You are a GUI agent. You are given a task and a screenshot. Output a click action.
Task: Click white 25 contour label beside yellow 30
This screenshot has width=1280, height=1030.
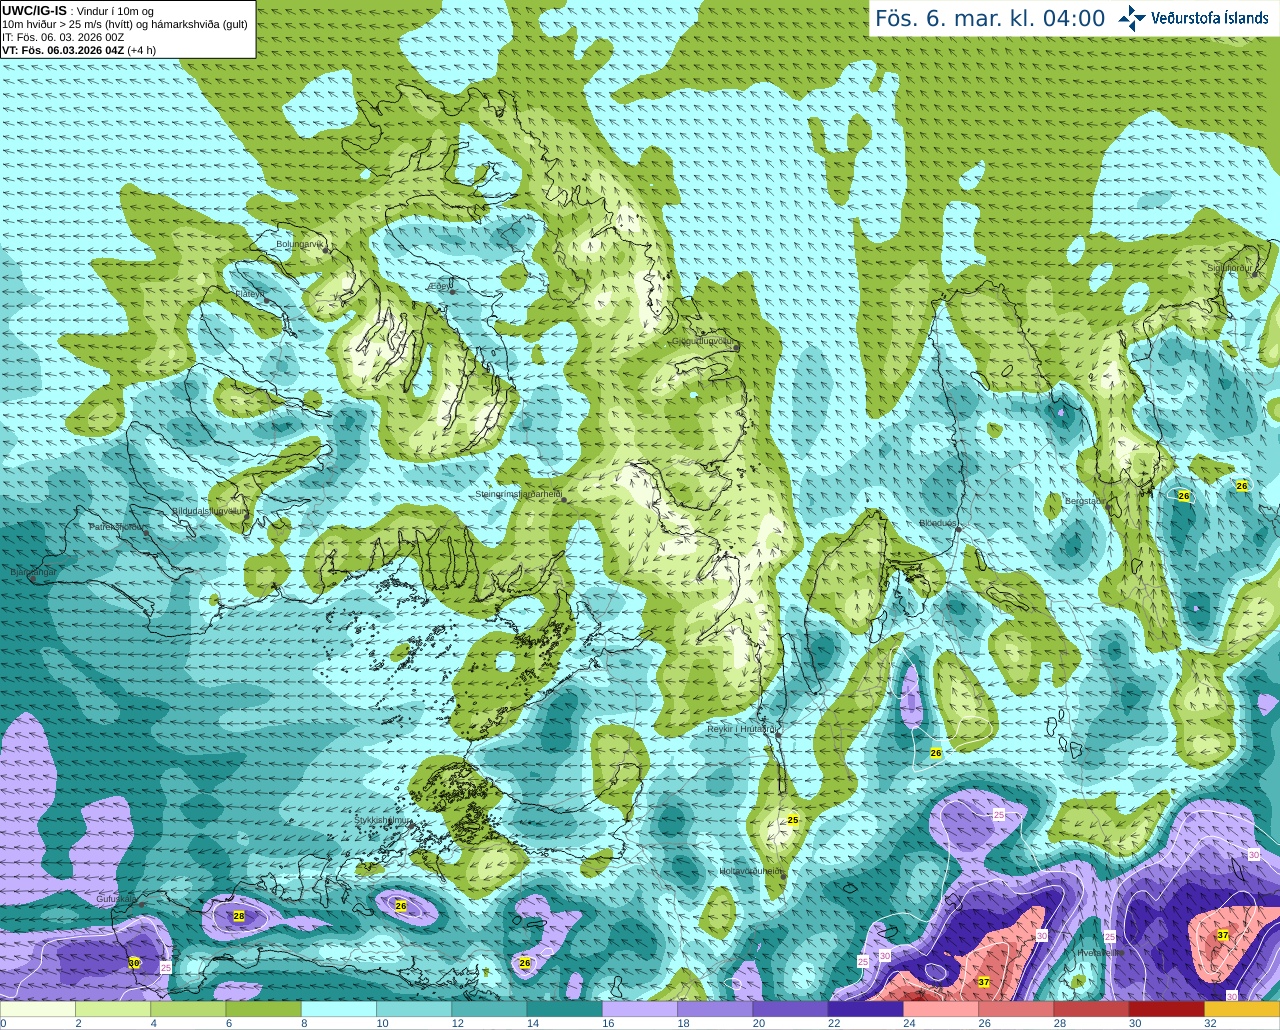click(166, 968)
